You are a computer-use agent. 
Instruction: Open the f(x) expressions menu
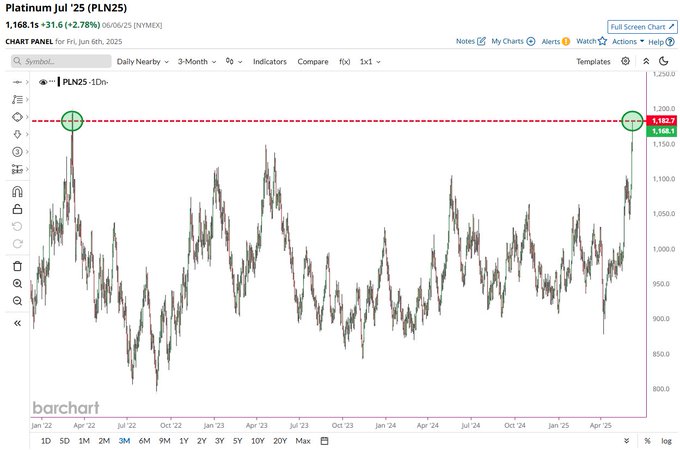pyautogui.click(x=344, y=62)
